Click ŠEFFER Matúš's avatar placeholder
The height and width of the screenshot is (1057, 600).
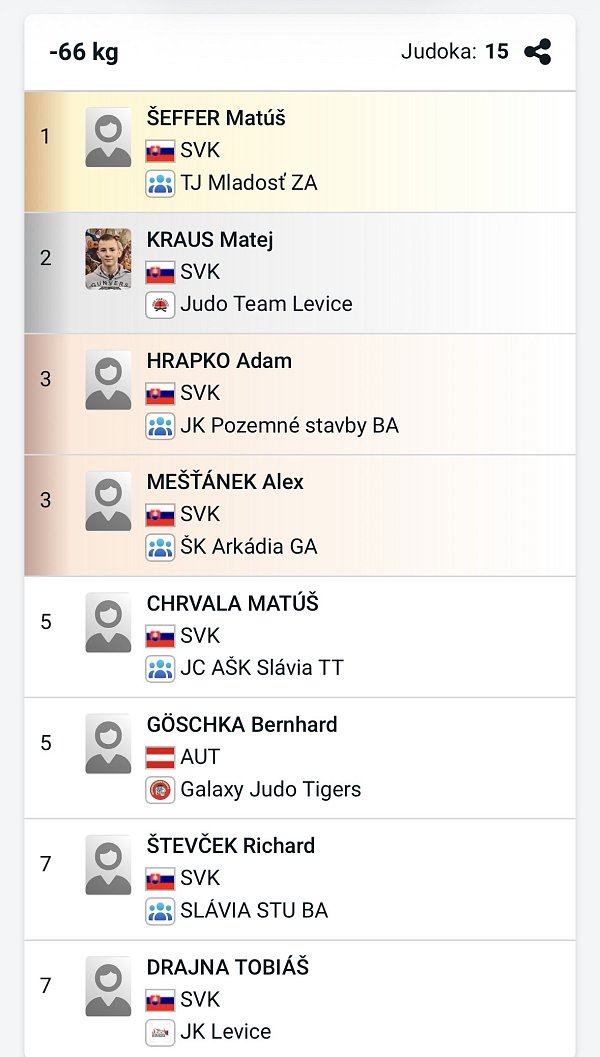[108, 138]
